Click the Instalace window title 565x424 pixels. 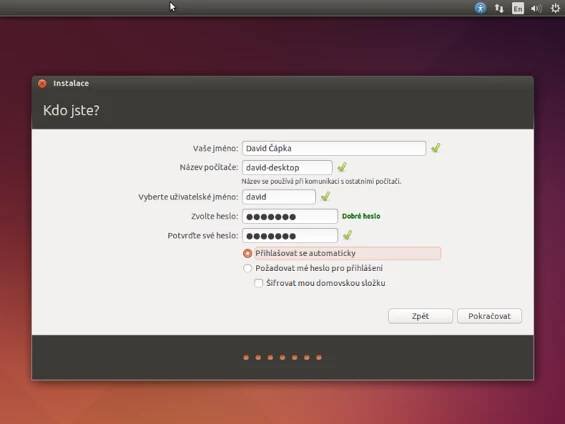coord(71,83)
